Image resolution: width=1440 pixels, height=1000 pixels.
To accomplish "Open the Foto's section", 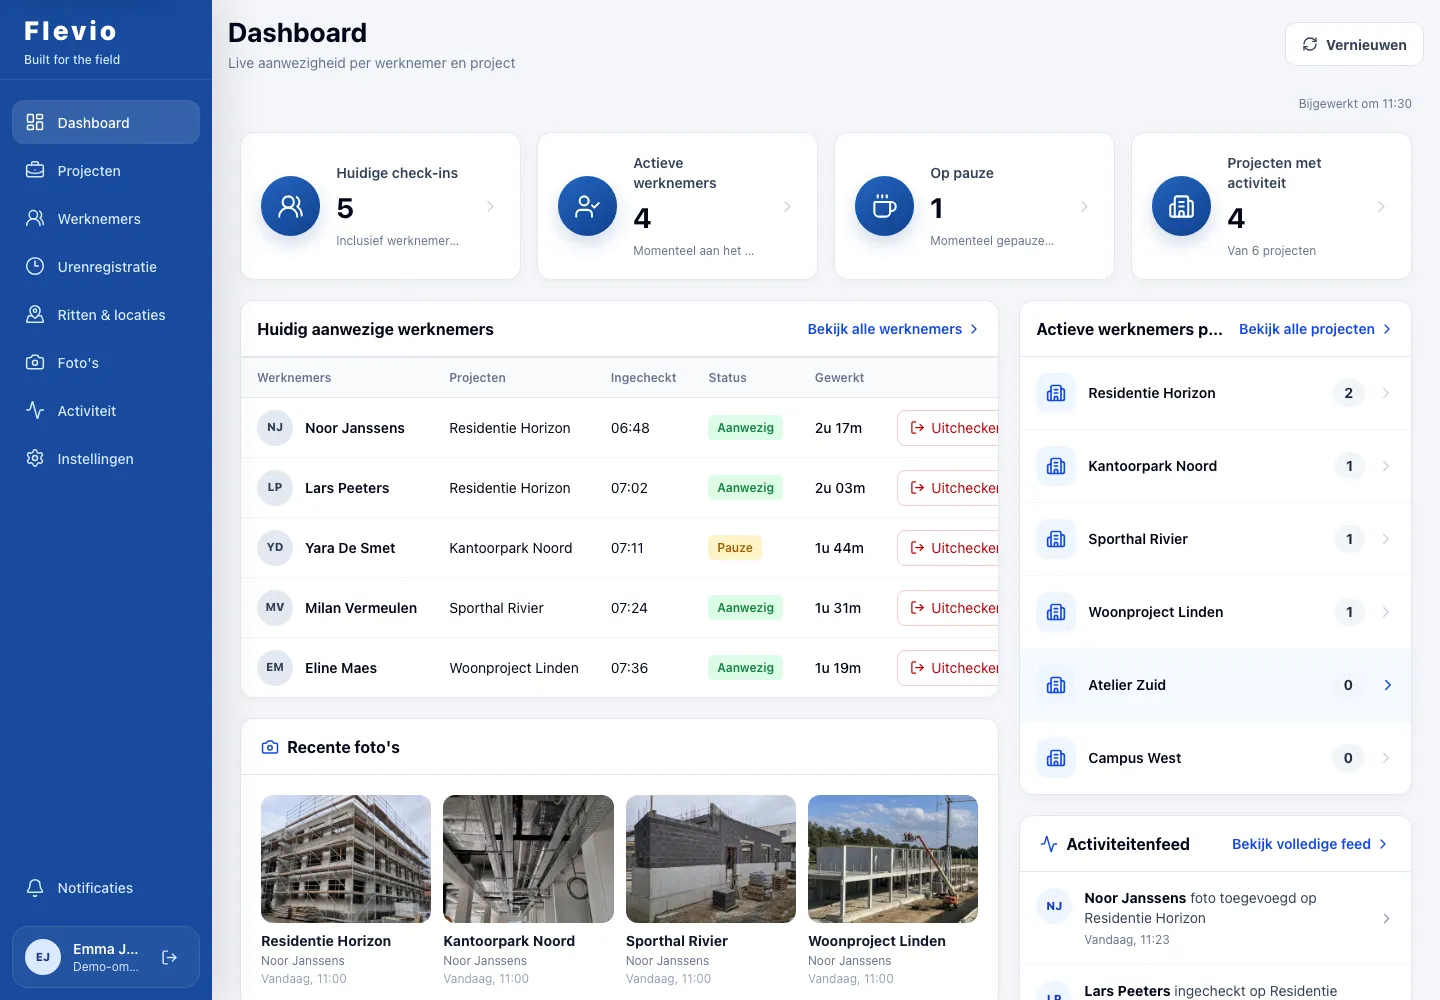I will (106, 362).
